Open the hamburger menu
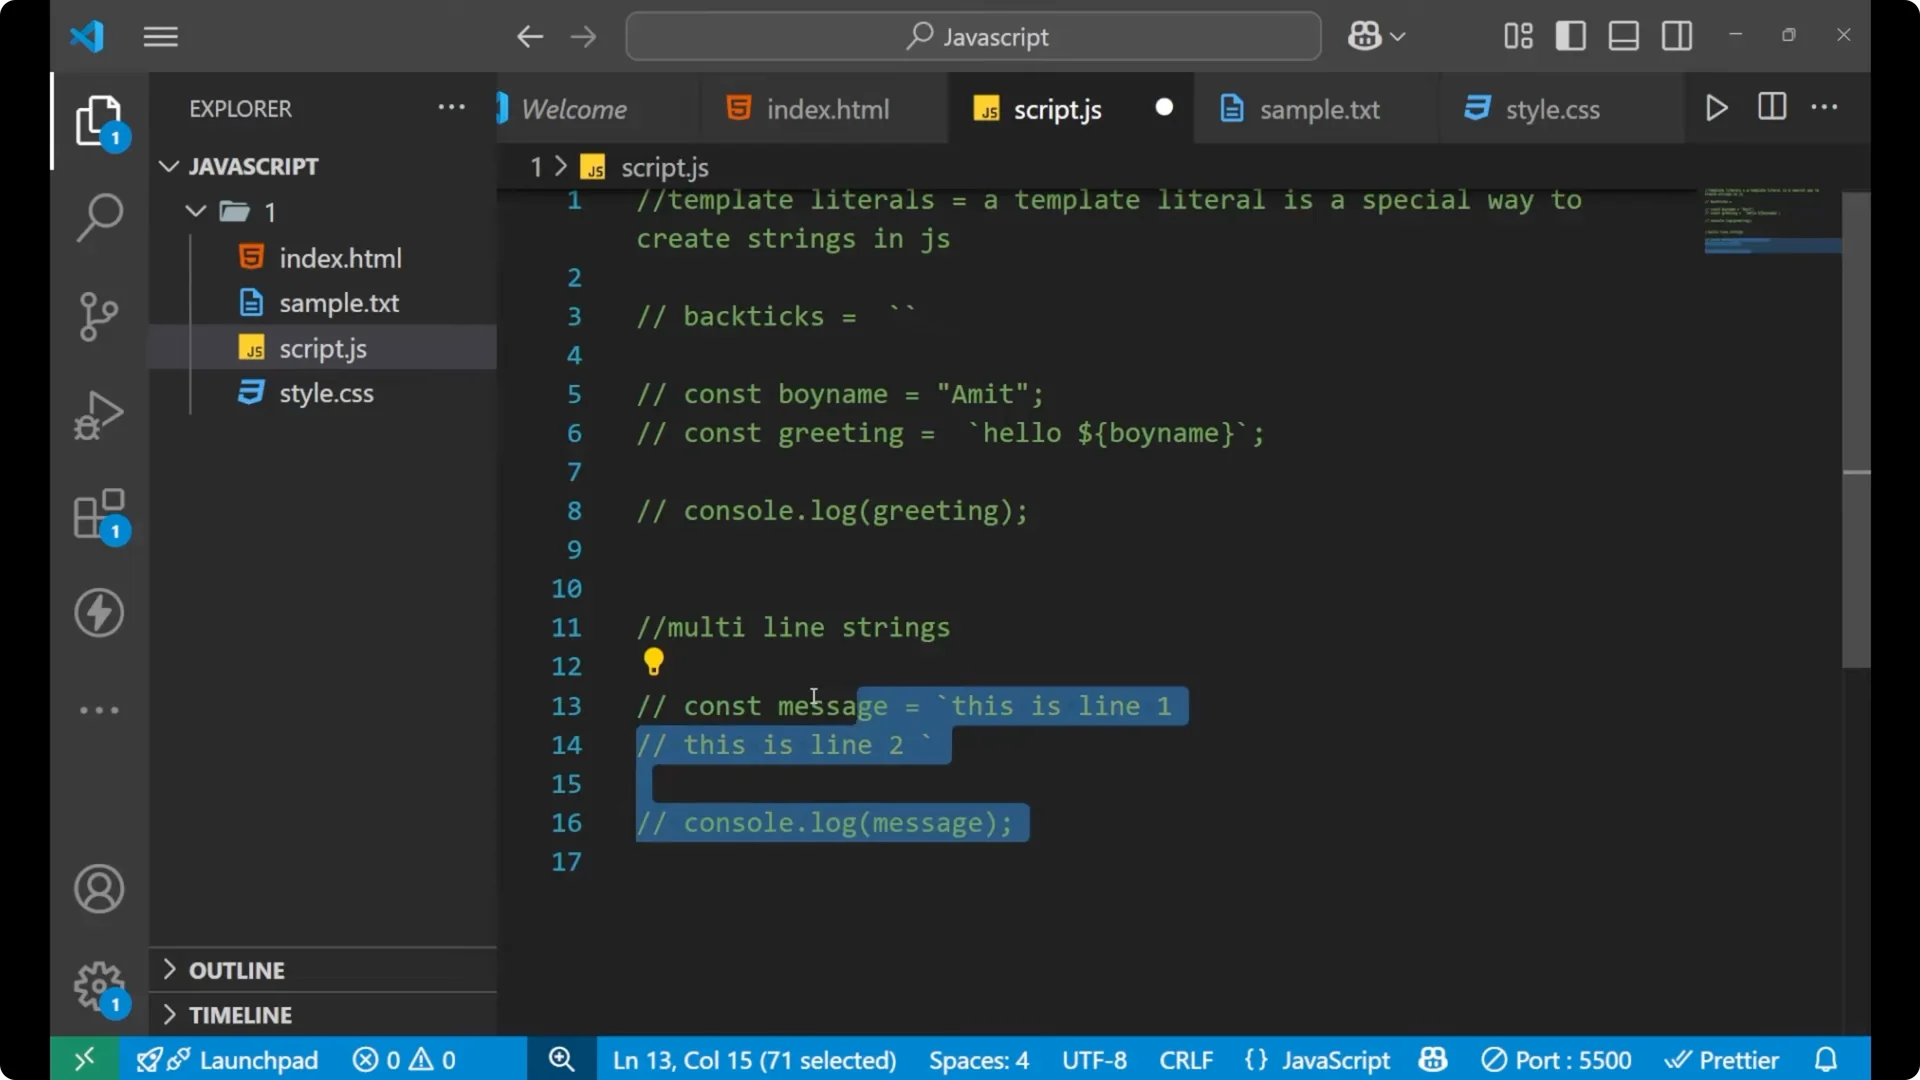Image resolution: width=1920 pixels, height=1080 pixels. click(160, 36)
